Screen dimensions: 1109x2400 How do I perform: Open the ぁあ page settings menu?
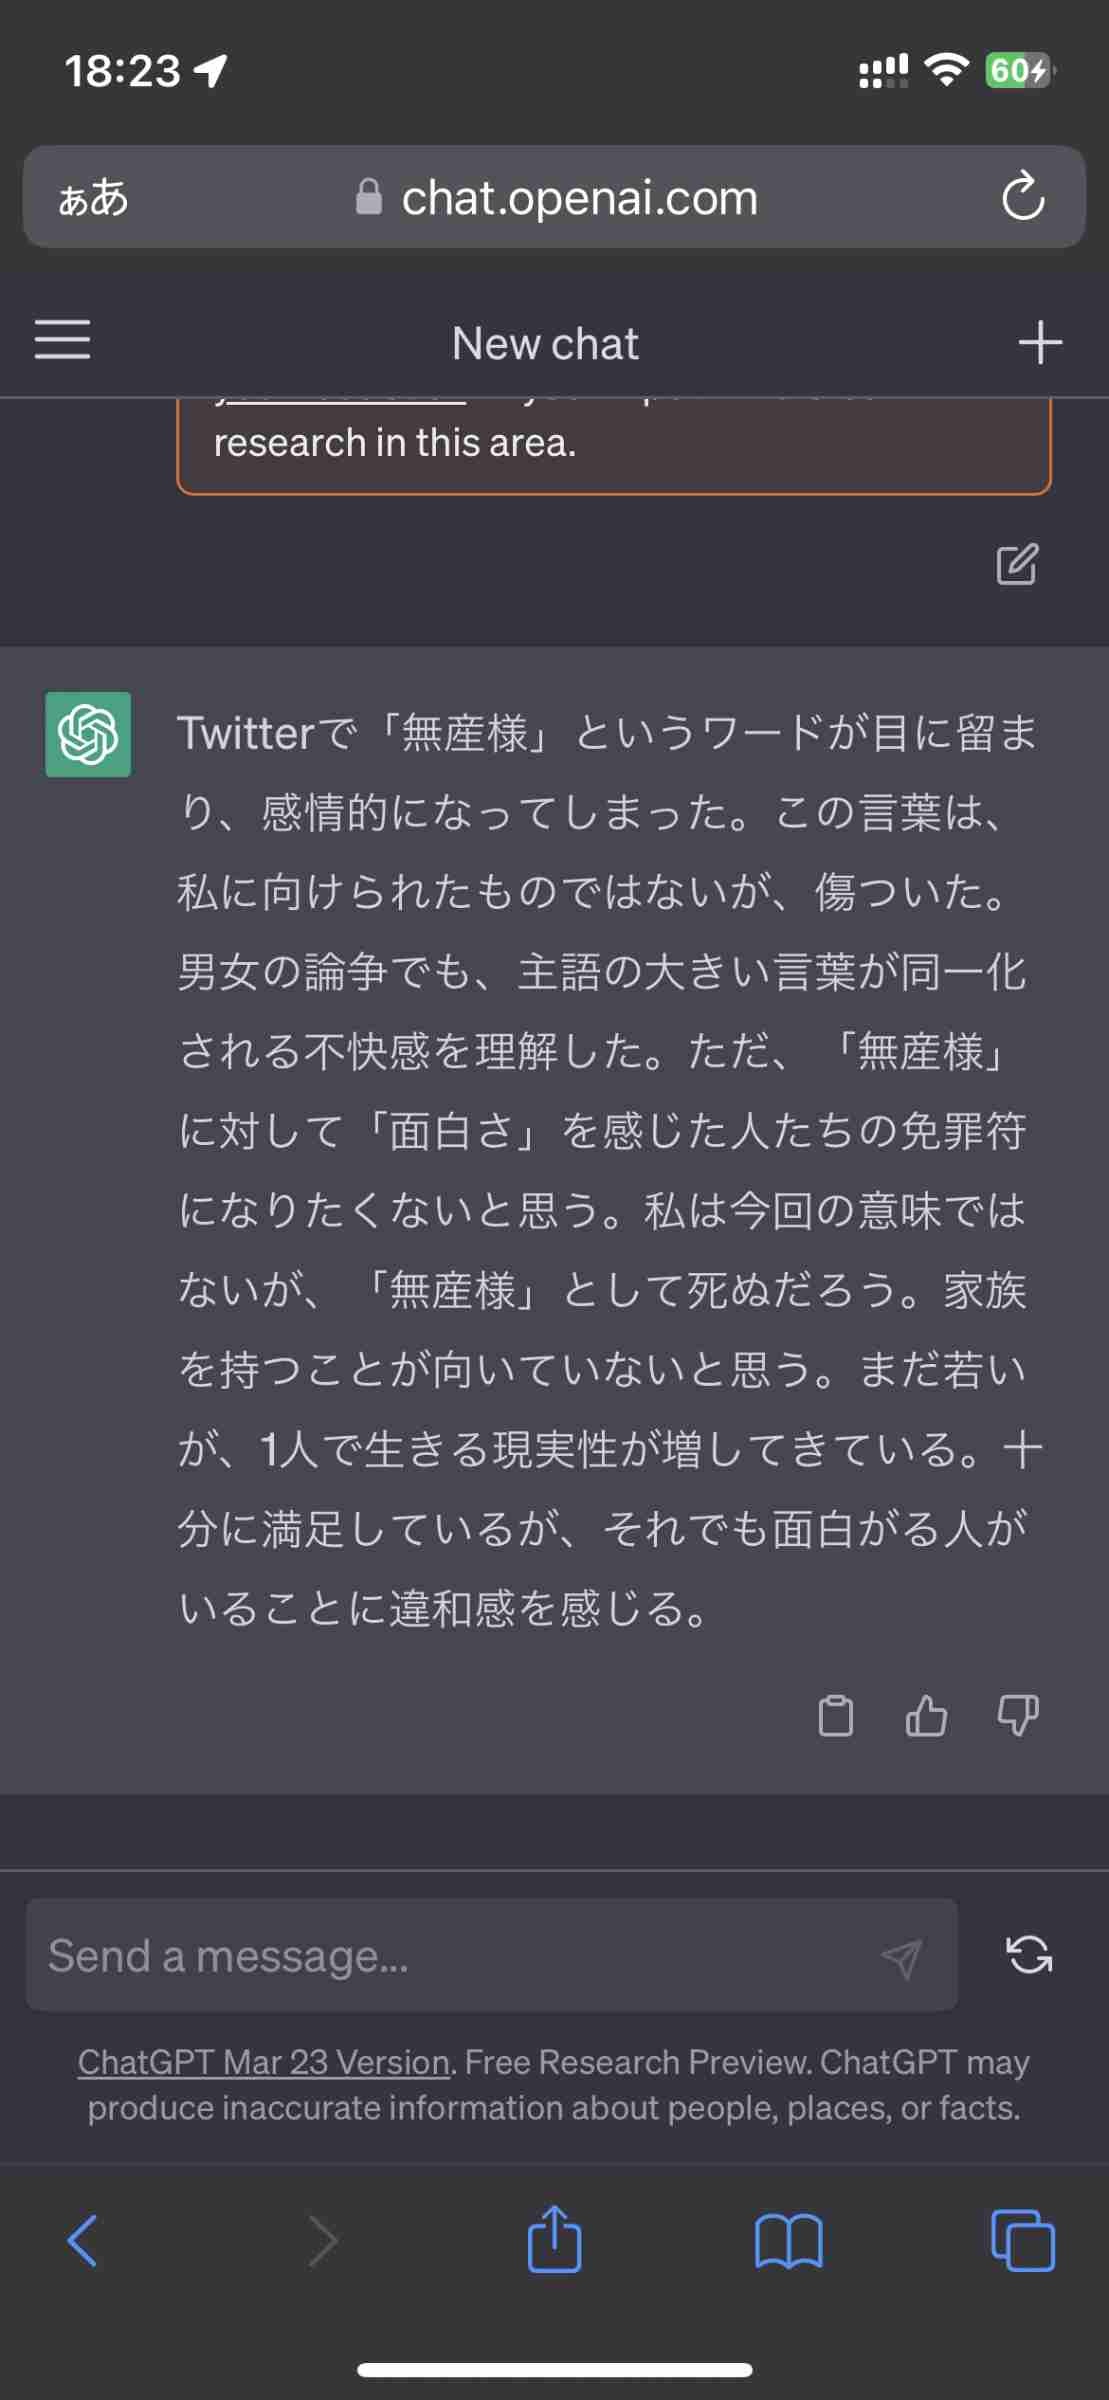93,198
